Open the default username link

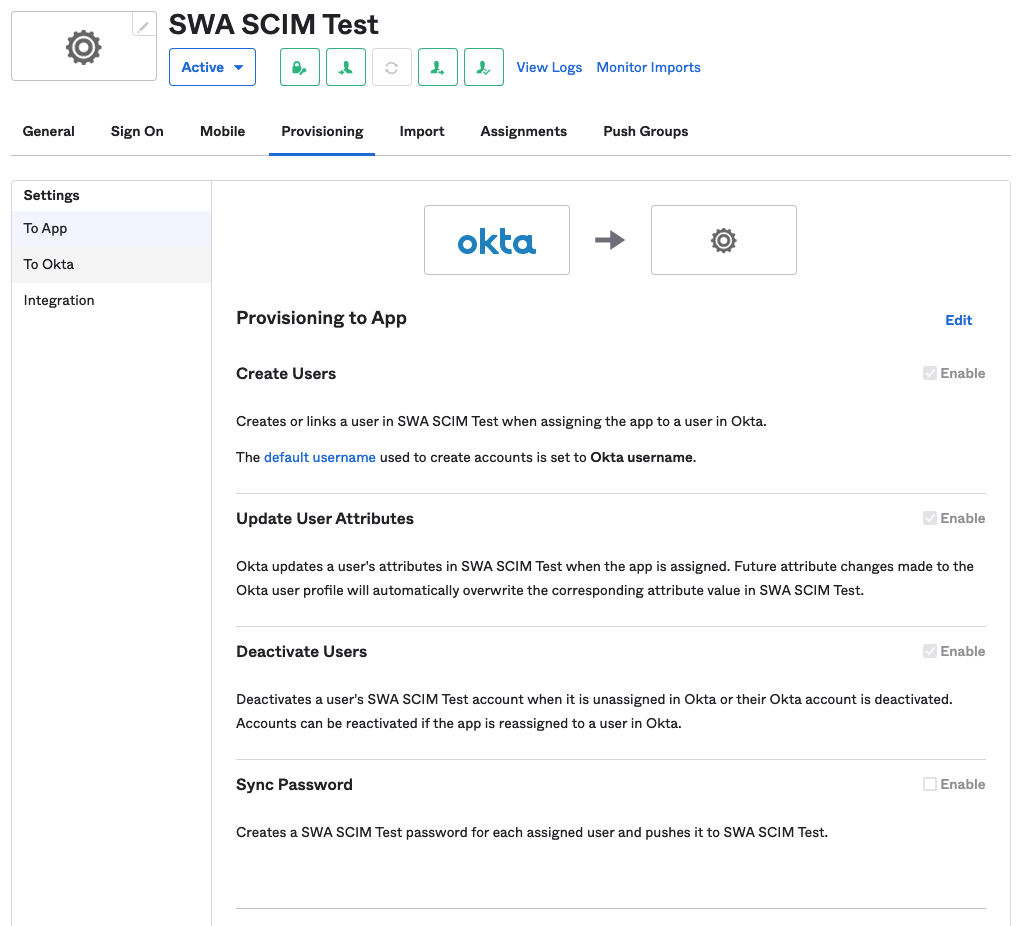point(320,457)
